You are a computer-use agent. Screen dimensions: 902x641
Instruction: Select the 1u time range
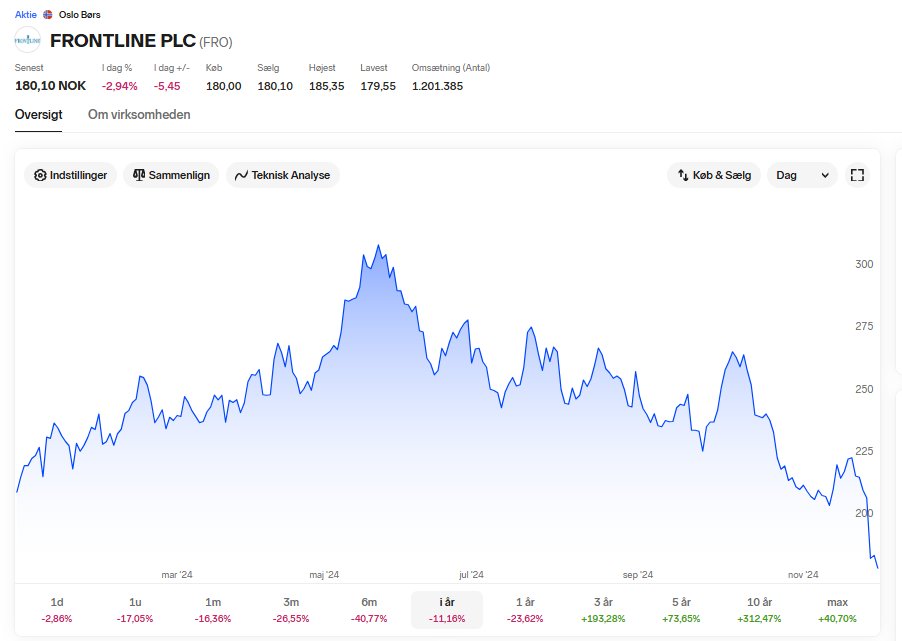tap(135, 610)
